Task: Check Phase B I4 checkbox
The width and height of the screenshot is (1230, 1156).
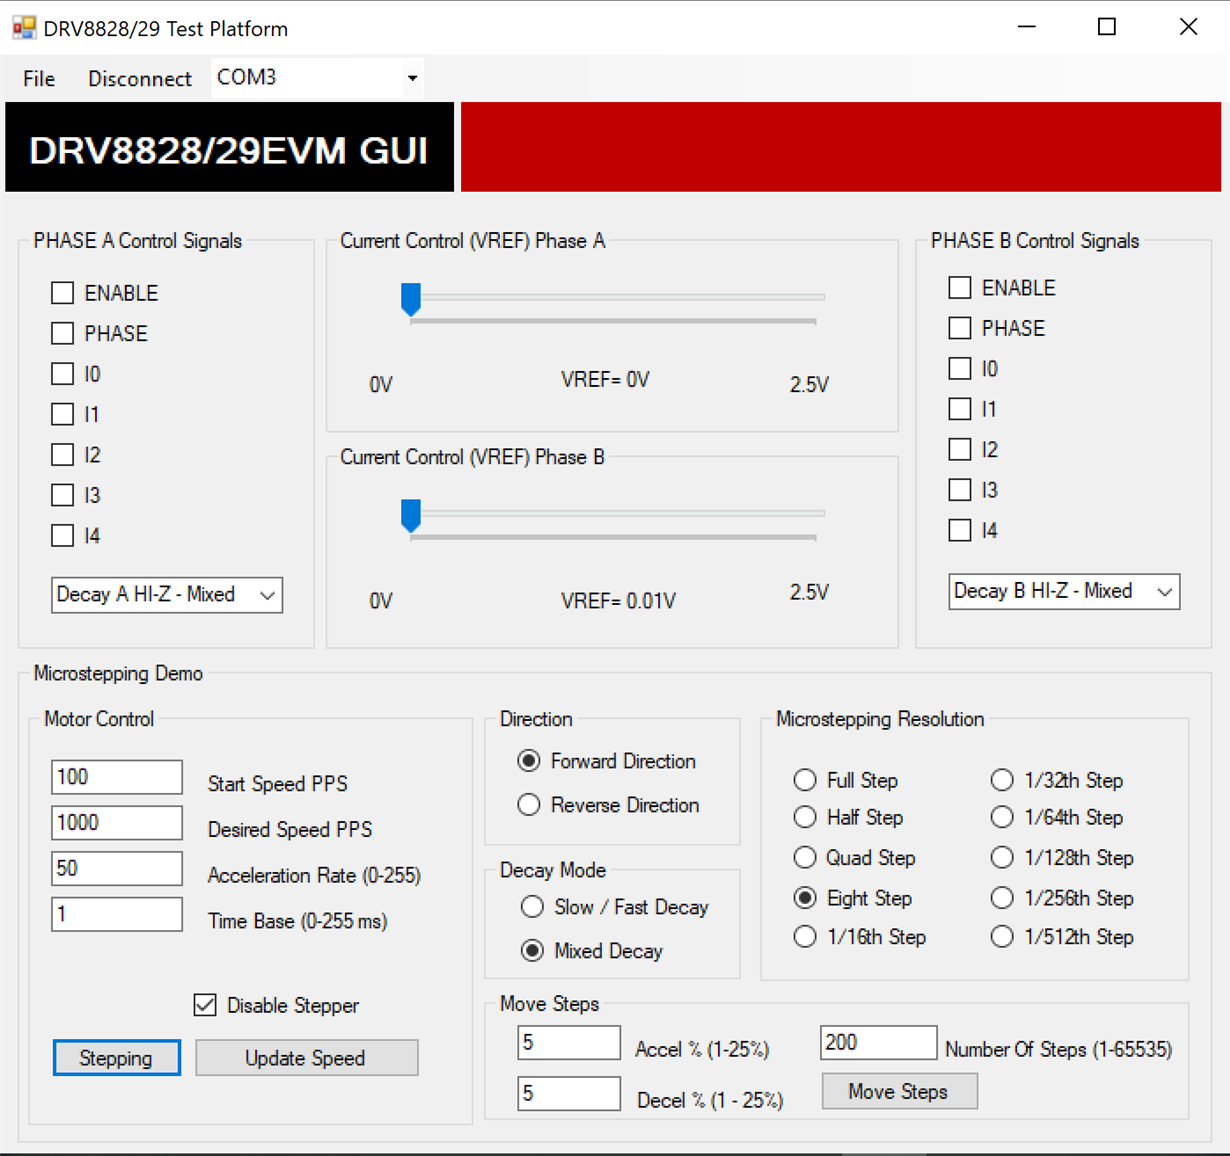Action: coord(960,531)
